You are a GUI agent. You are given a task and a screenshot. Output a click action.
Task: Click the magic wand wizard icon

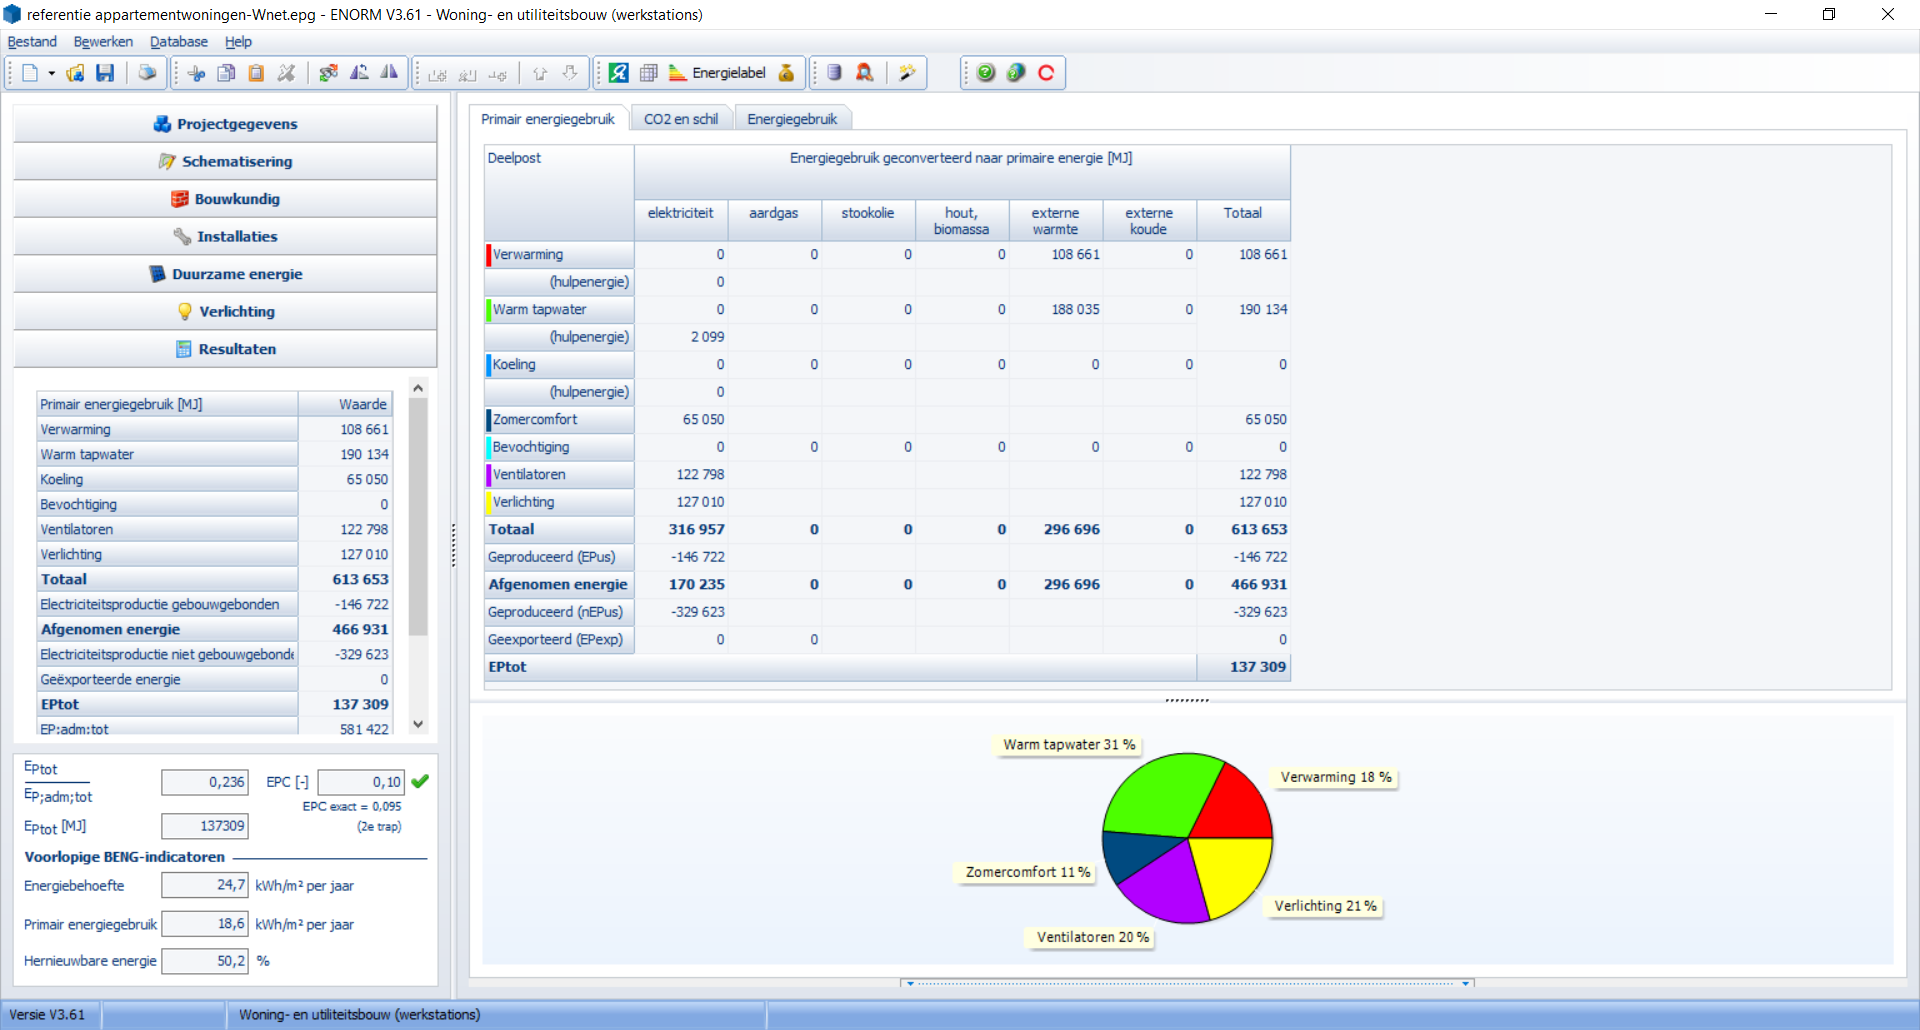point(907,73)
